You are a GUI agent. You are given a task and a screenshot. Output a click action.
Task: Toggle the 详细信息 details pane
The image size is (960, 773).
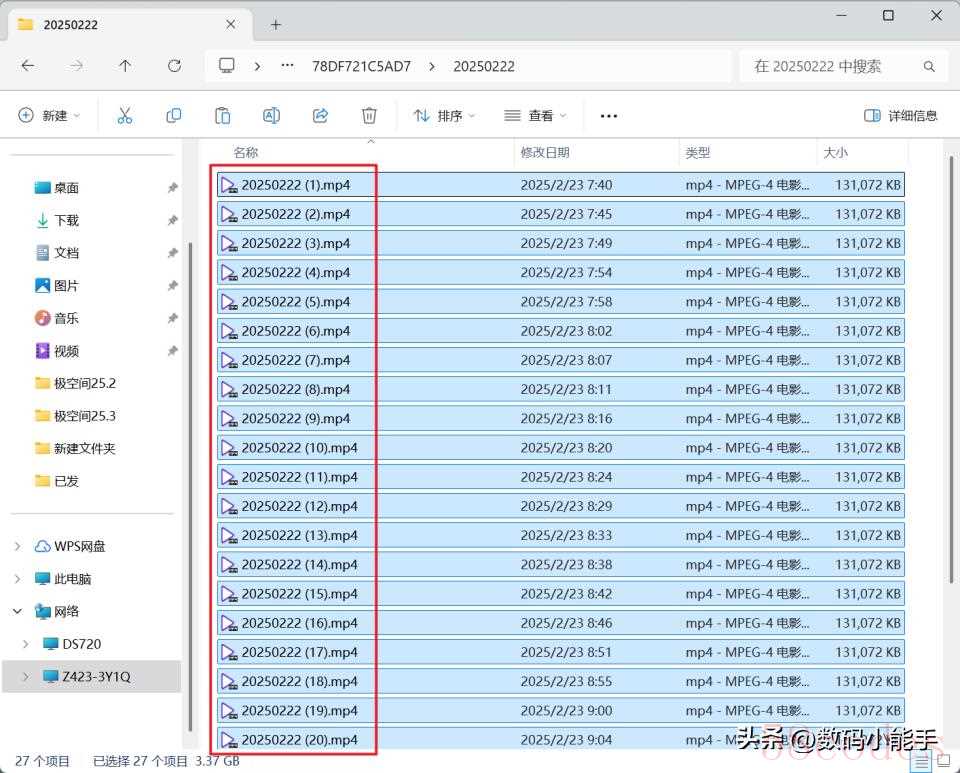[x=900, y=116]
